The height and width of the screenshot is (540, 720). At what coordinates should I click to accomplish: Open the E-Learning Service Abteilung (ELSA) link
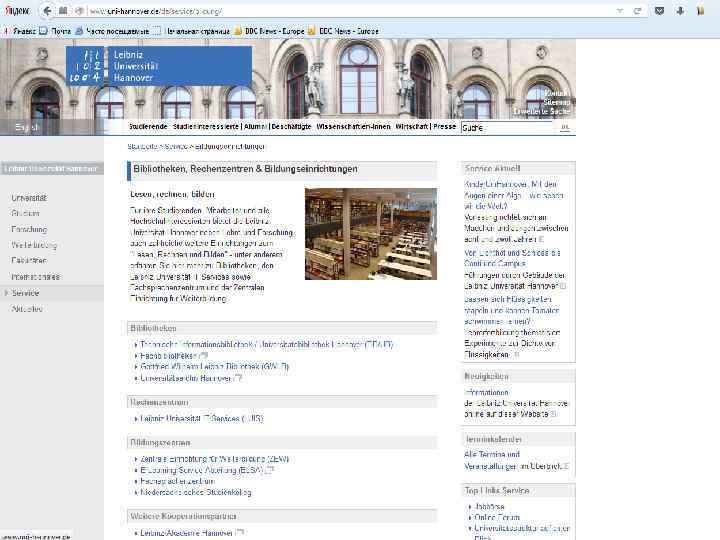202,470
